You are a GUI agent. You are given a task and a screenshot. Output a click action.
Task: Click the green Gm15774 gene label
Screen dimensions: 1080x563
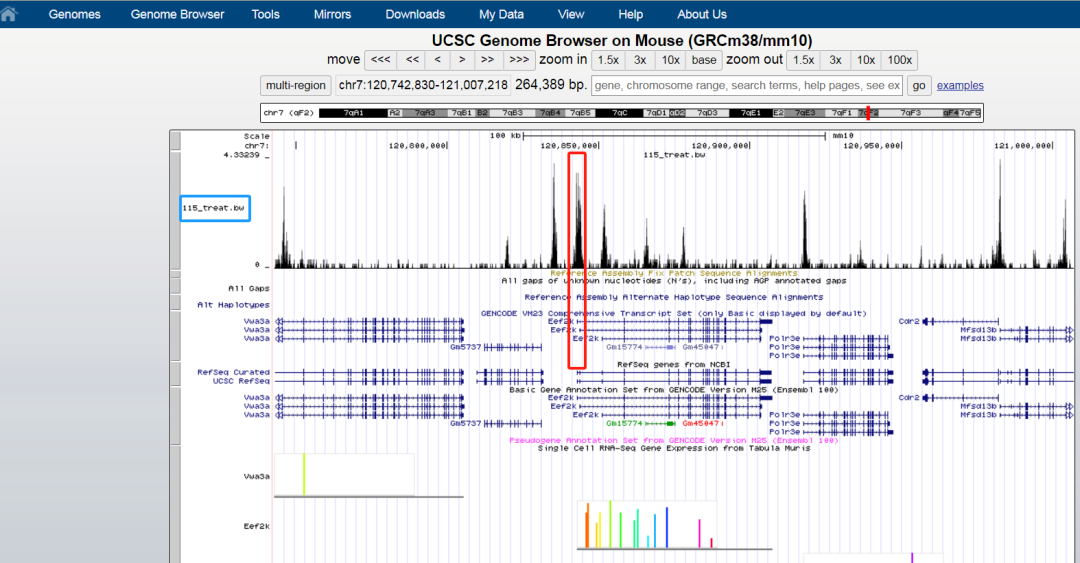[x=624, y=424]
